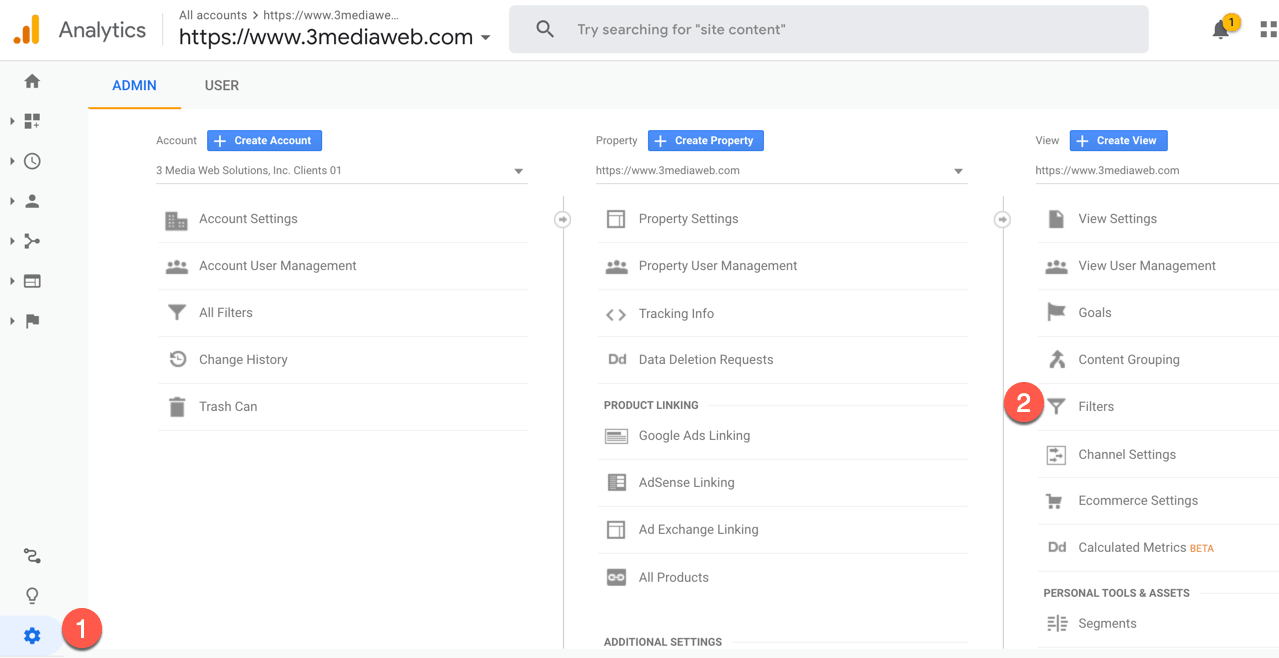
Task: Open the Attribution path icon in sidebar
Action: point(32,556)
